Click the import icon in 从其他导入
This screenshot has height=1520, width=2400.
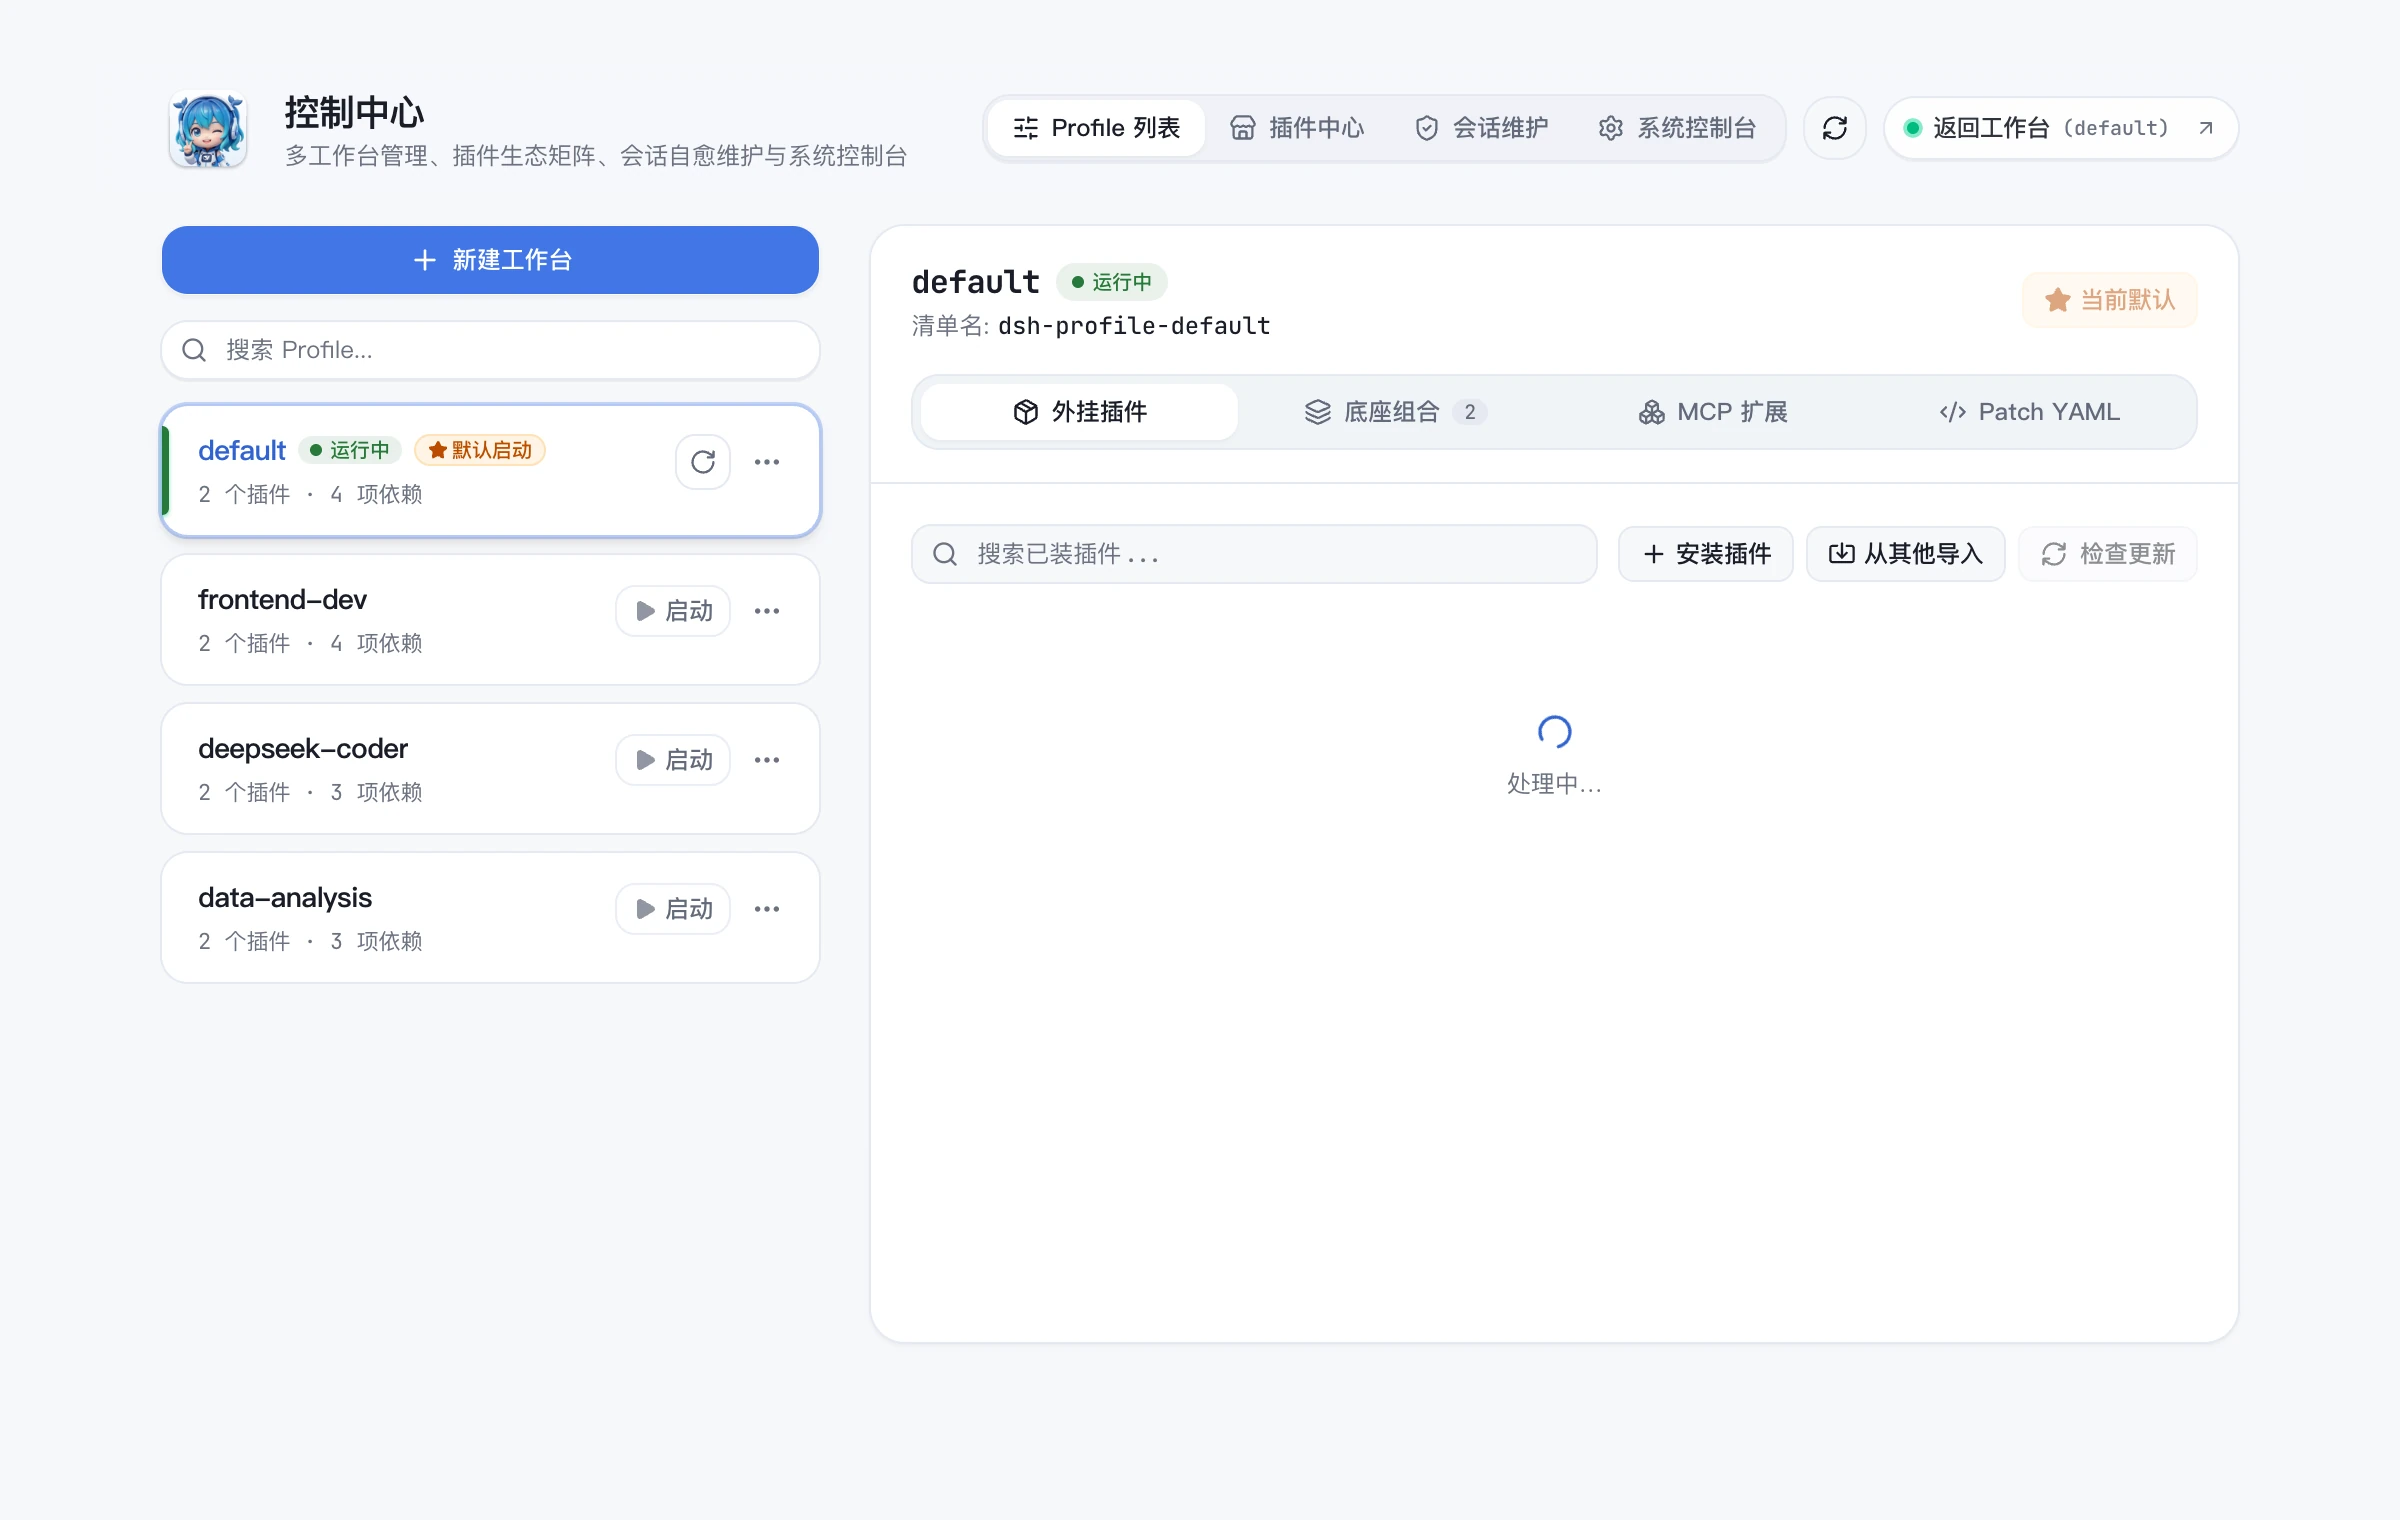1842,554
